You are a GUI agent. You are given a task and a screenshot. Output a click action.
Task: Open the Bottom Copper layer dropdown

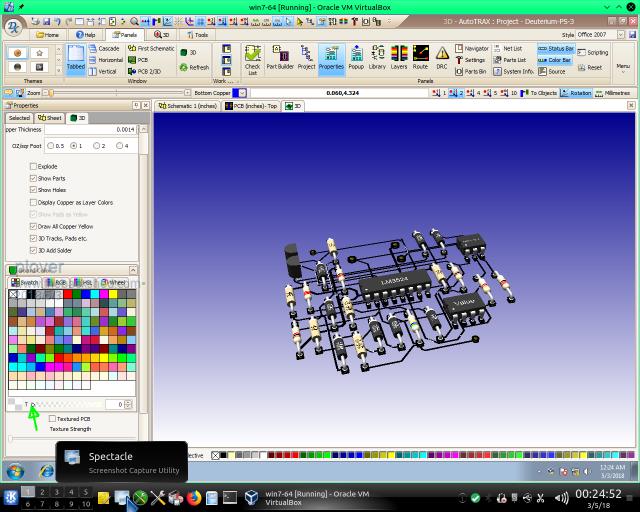click(x=239, y=93)
